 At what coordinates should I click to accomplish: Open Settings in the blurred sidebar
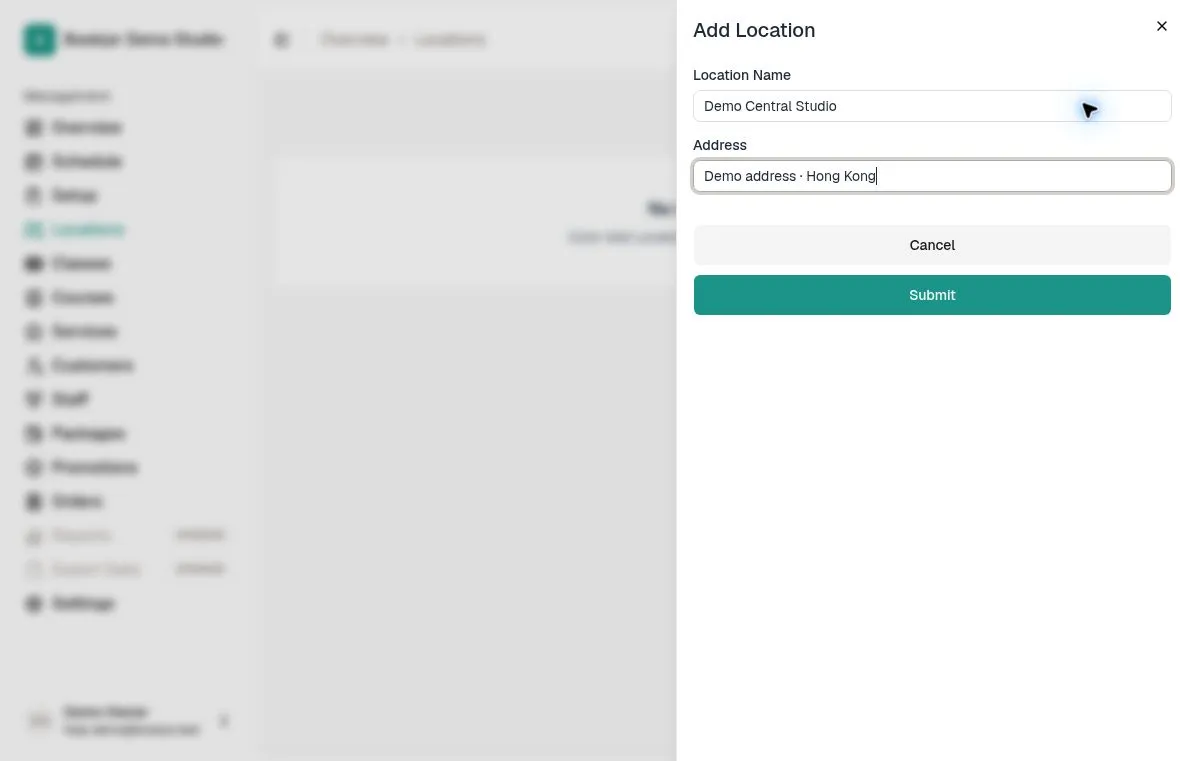70,603
